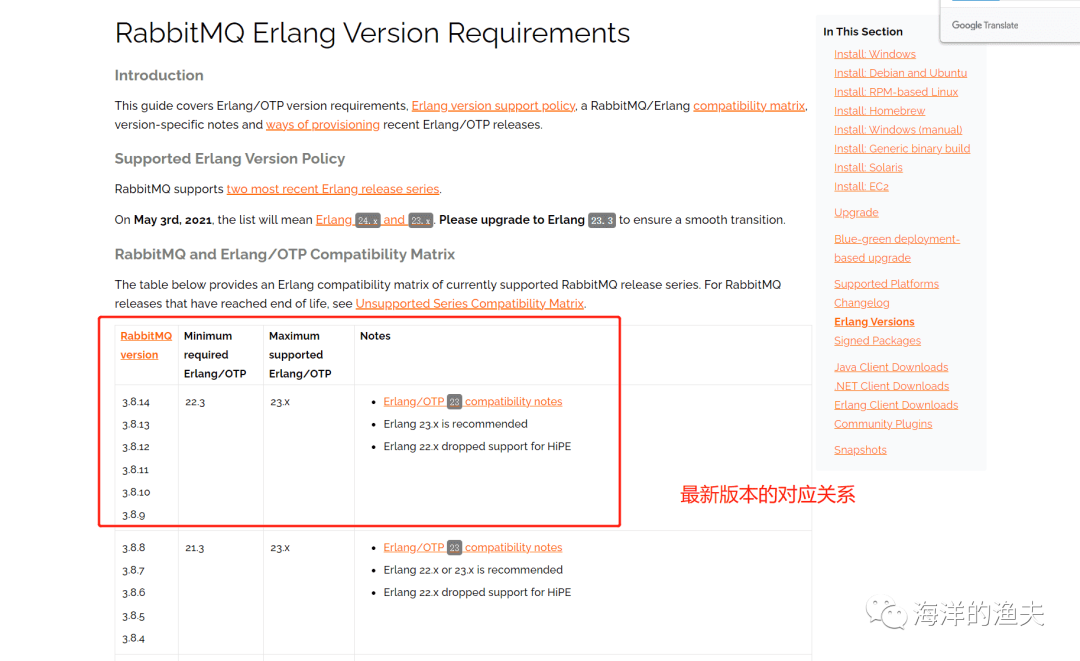
Task: Click the Introduction heading
Action: click(x=159, y=75)
